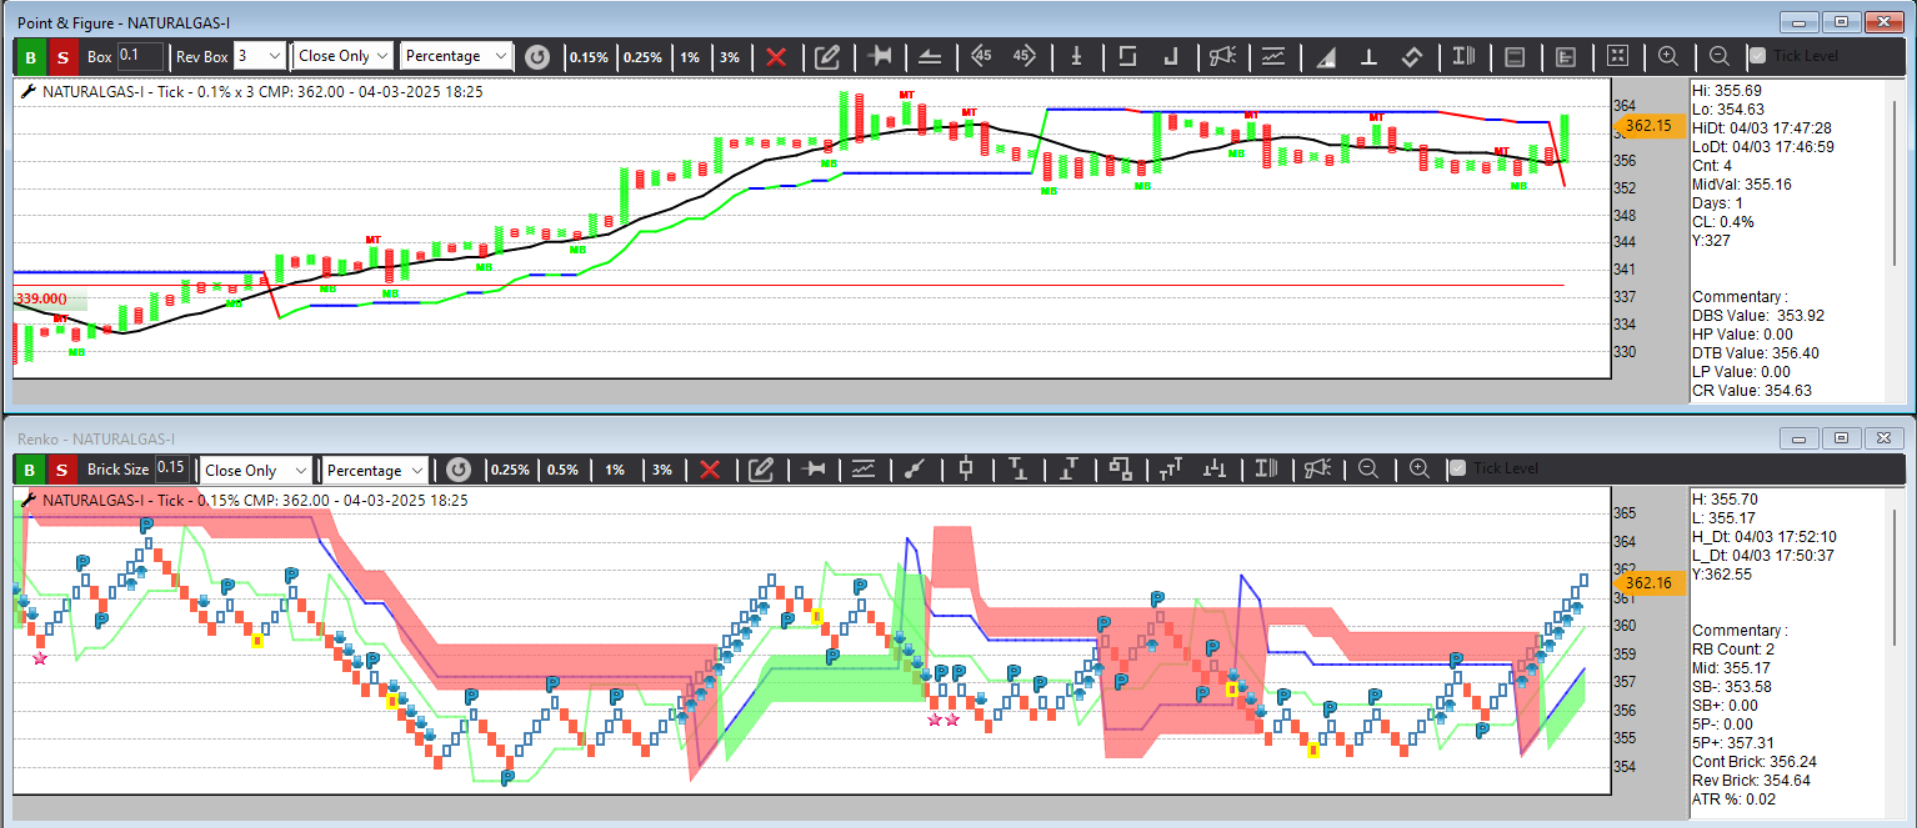Toggle Tick Level checkbox in Point & Figure

coord(1757,56)
